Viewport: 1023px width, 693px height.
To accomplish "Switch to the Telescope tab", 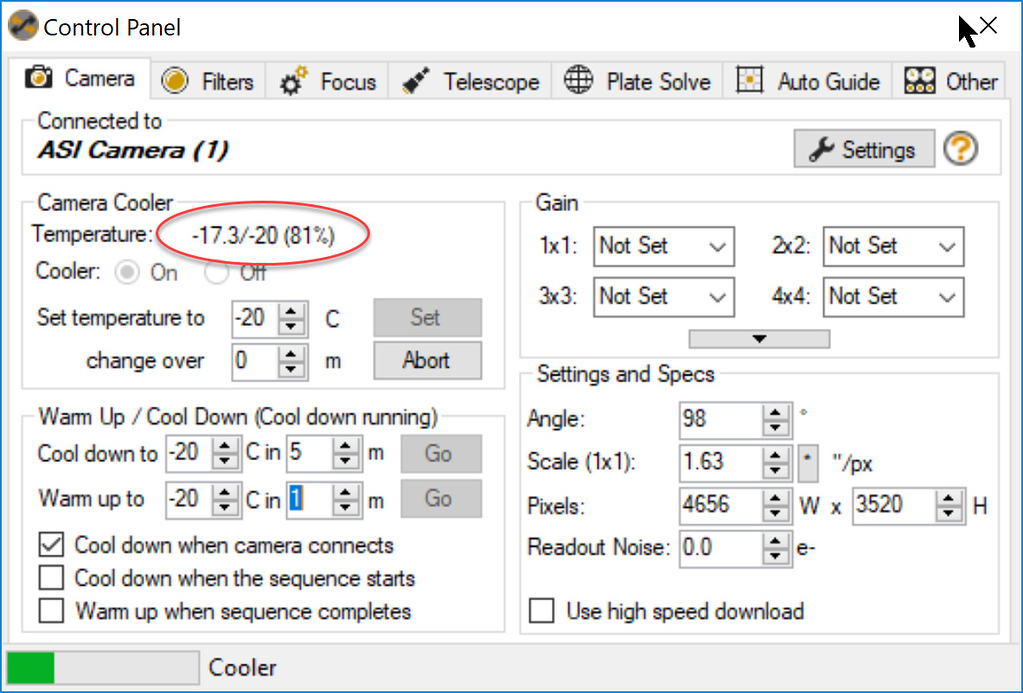I will click(x=470, y=79).
